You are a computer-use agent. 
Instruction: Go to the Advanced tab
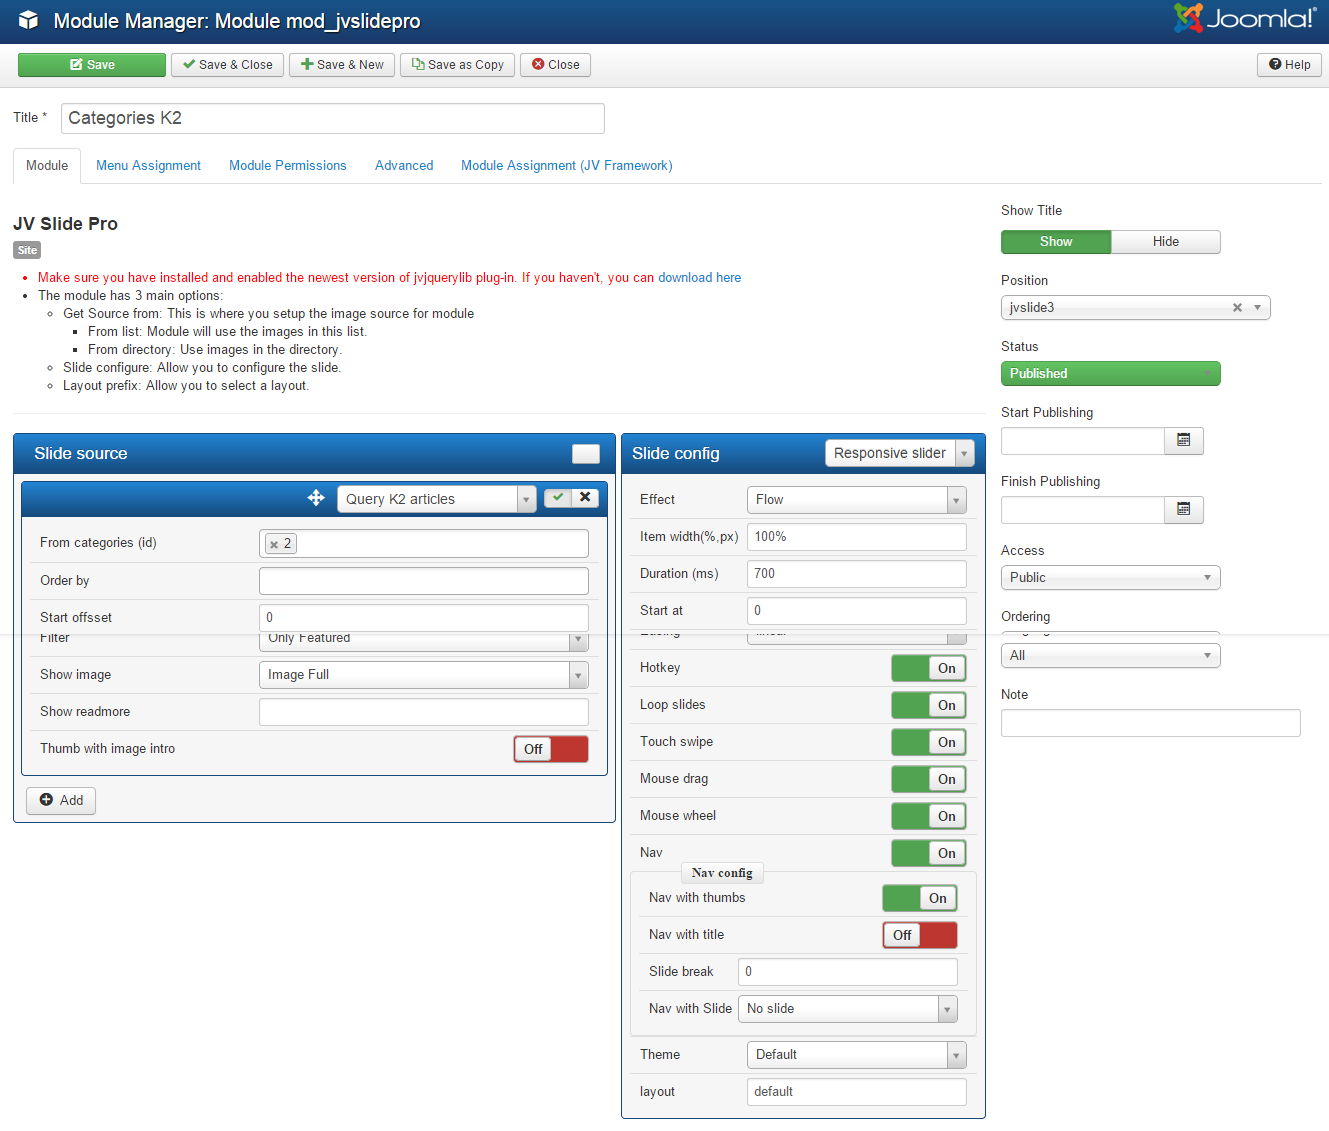[x=404, y=166]
